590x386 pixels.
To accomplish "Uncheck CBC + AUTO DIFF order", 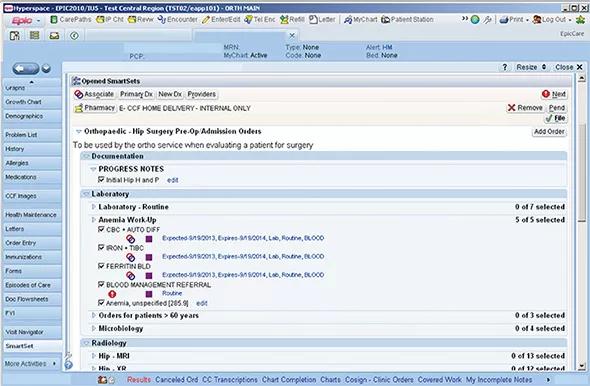I will click(101, 229).
